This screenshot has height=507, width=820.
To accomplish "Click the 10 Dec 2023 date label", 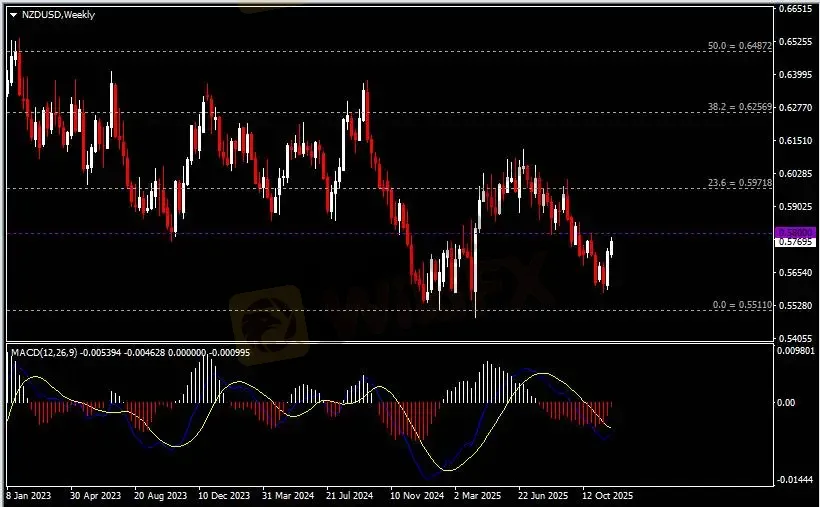I will click(x=225, y=495).
